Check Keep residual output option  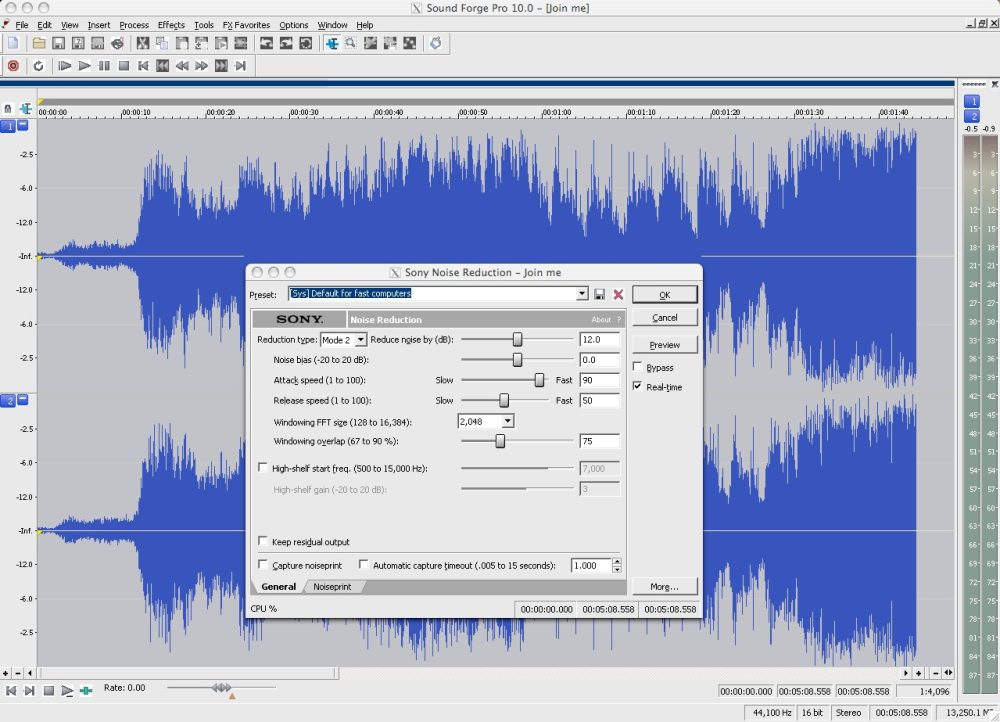(263, 542)
